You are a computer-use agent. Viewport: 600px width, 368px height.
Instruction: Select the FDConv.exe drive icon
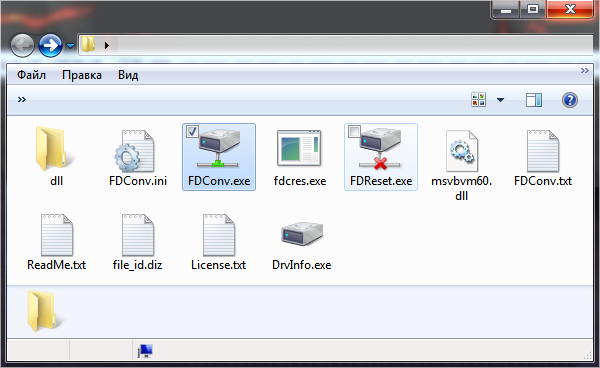219,149
